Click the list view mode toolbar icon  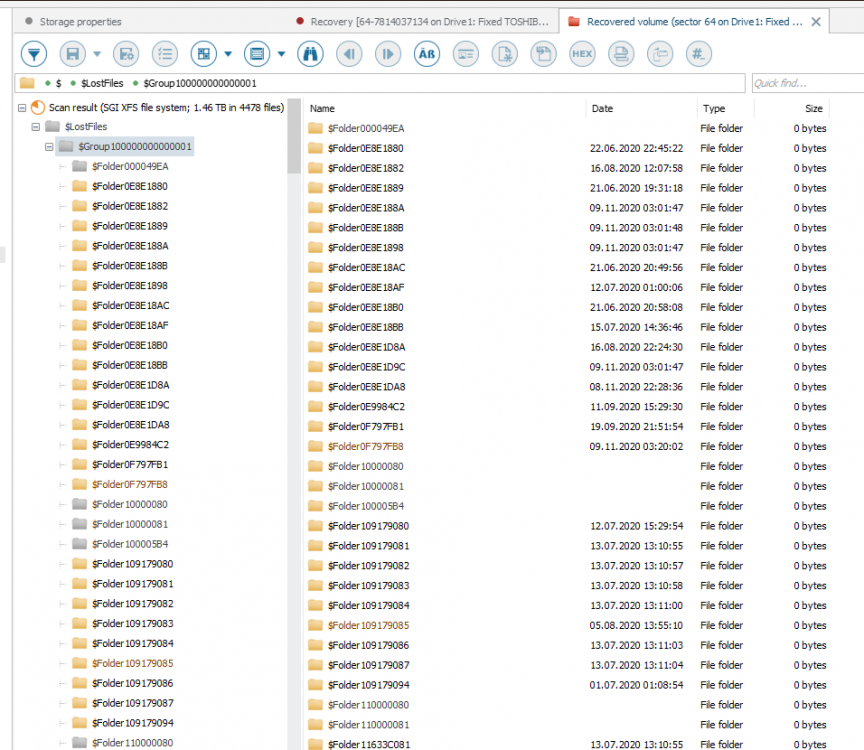point(257,54)
